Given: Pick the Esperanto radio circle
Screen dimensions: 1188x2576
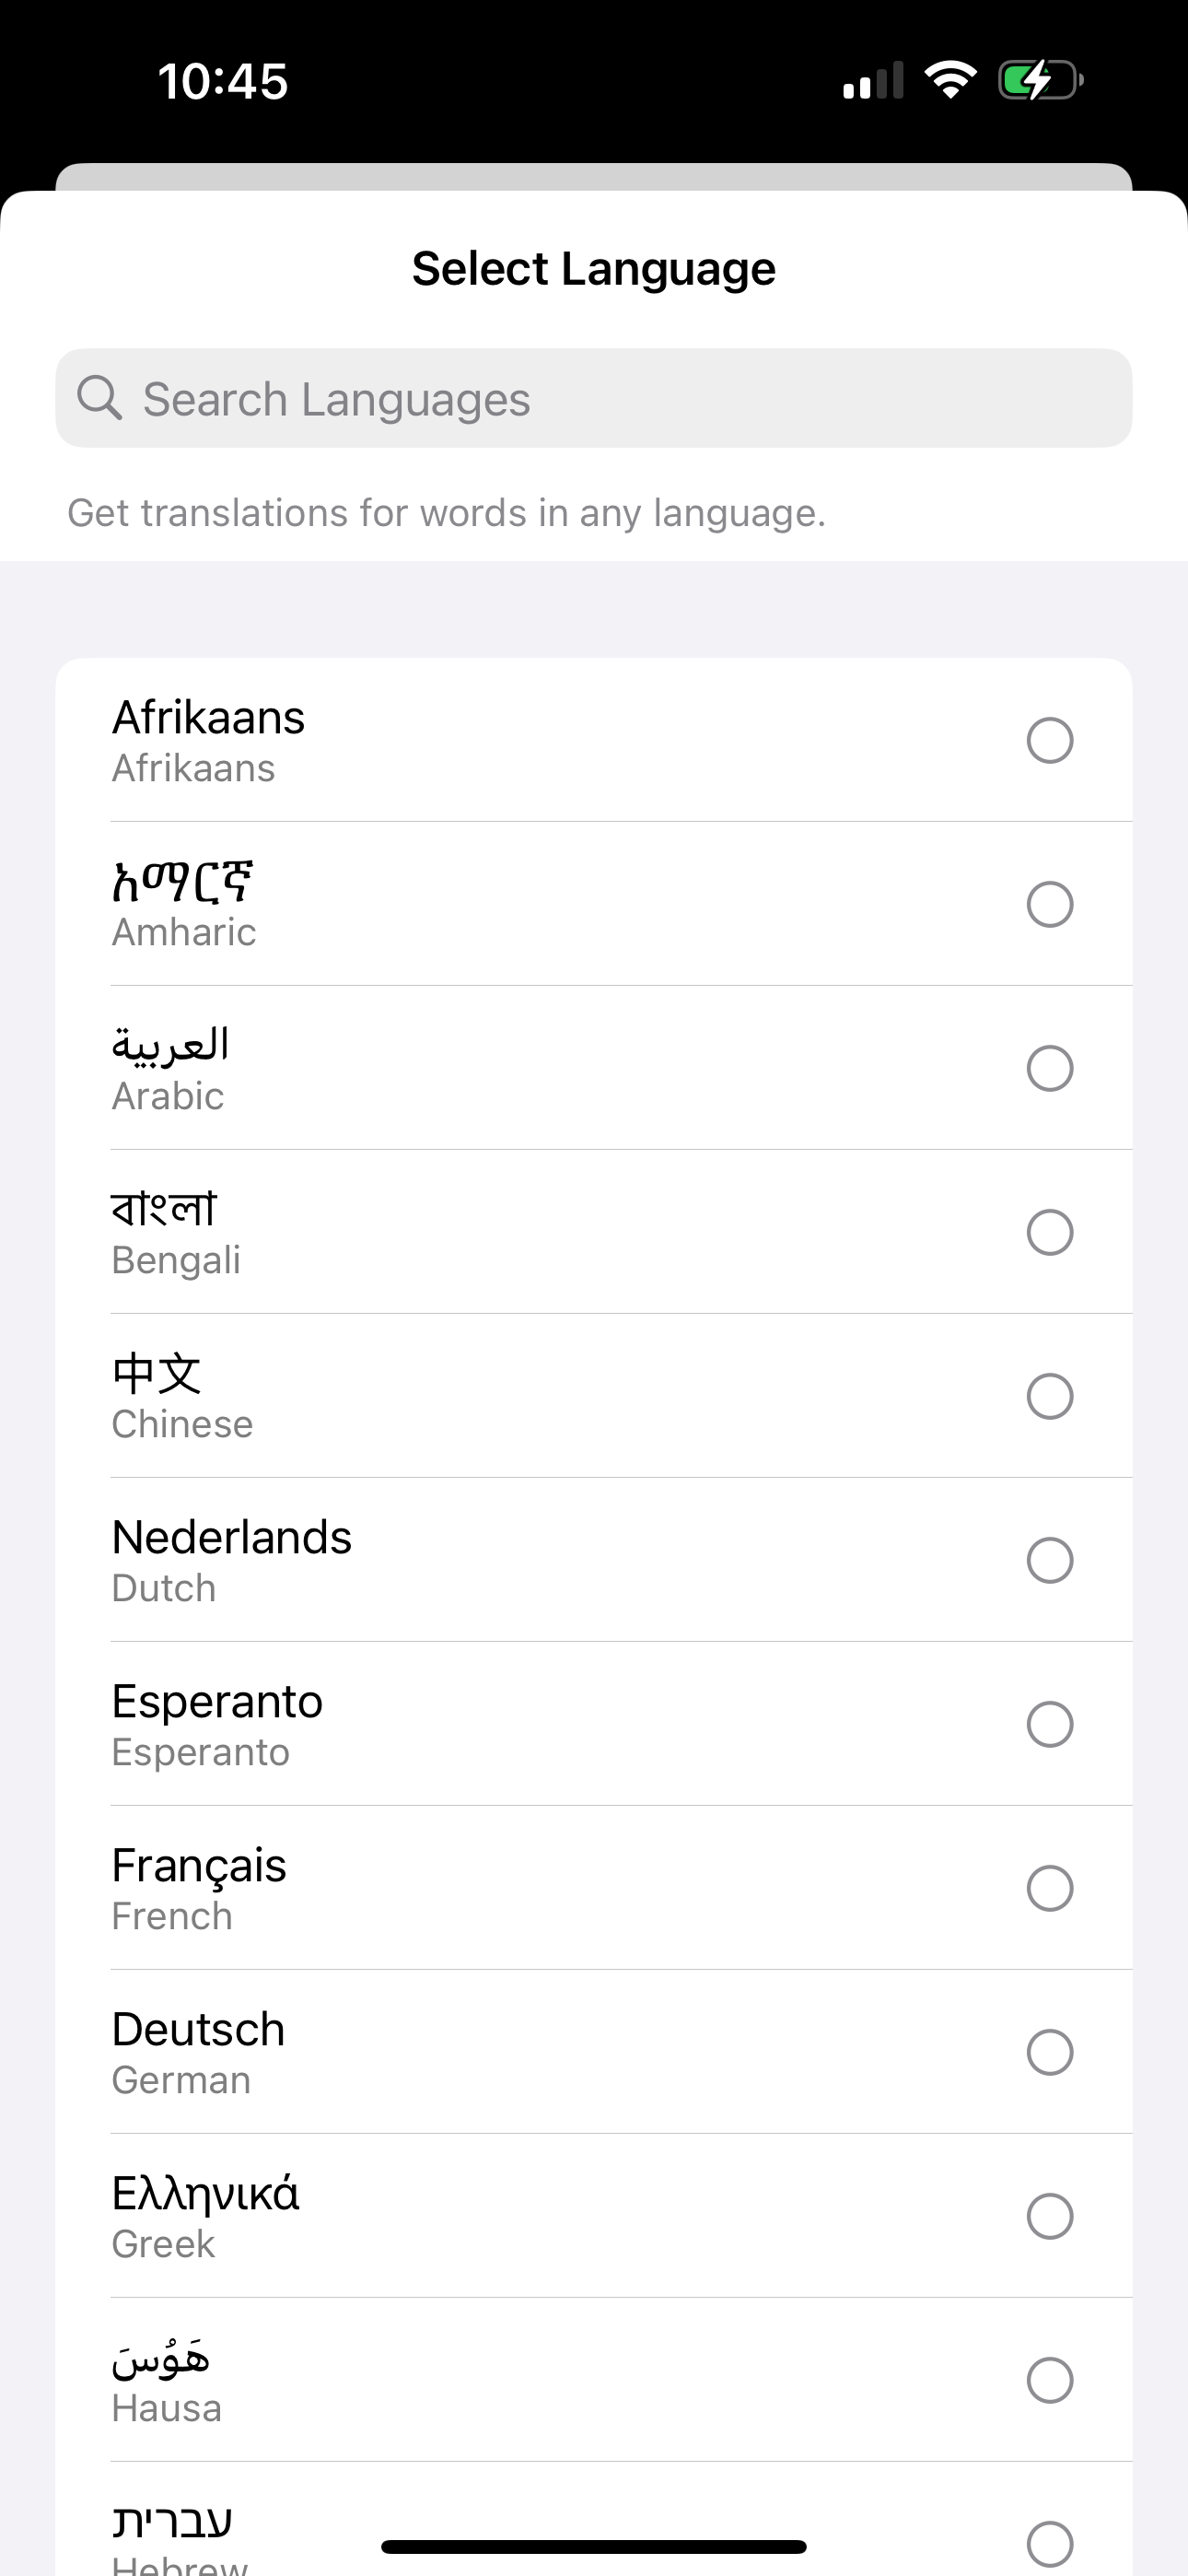Looking at the screenshot, I should pos(1050,1725).
